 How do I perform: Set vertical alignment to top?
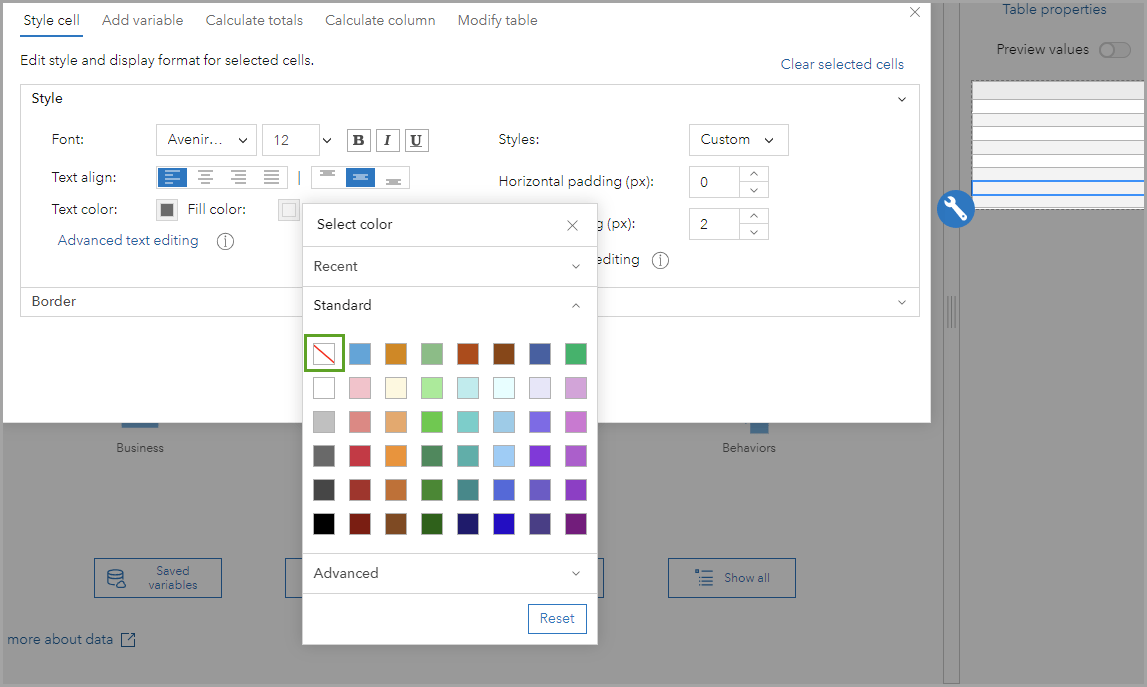click(328, 178)
